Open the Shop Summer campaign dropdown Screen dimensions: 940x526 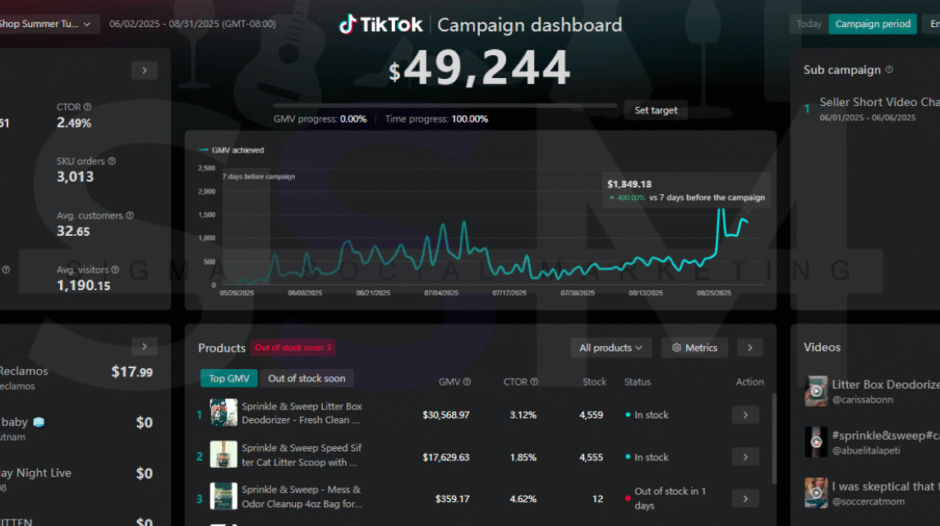(x=48, y=24)
